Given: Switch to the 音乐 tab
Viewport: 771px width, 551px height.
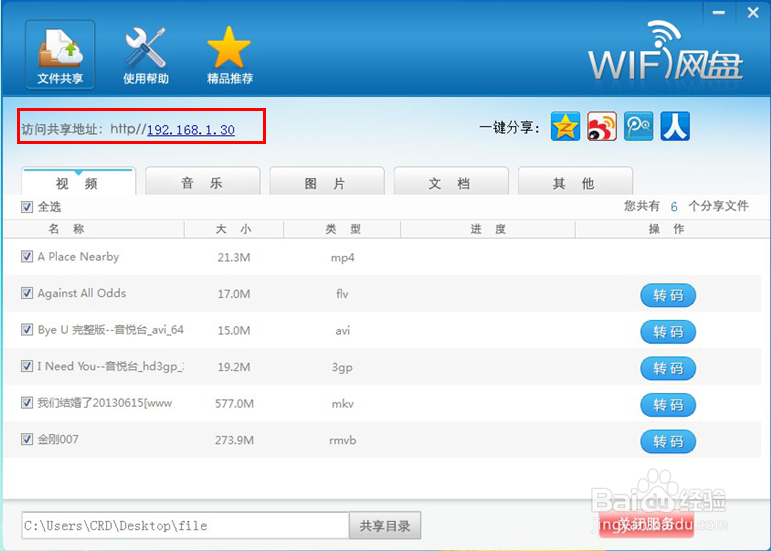Looking at the screenshot, I should click(x=203, y=182).
